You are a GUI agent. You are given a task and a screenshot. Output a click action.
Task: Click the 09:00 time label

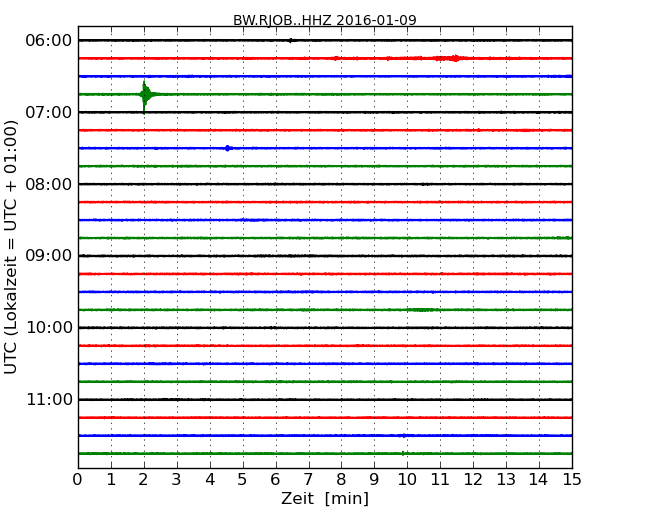49,256
